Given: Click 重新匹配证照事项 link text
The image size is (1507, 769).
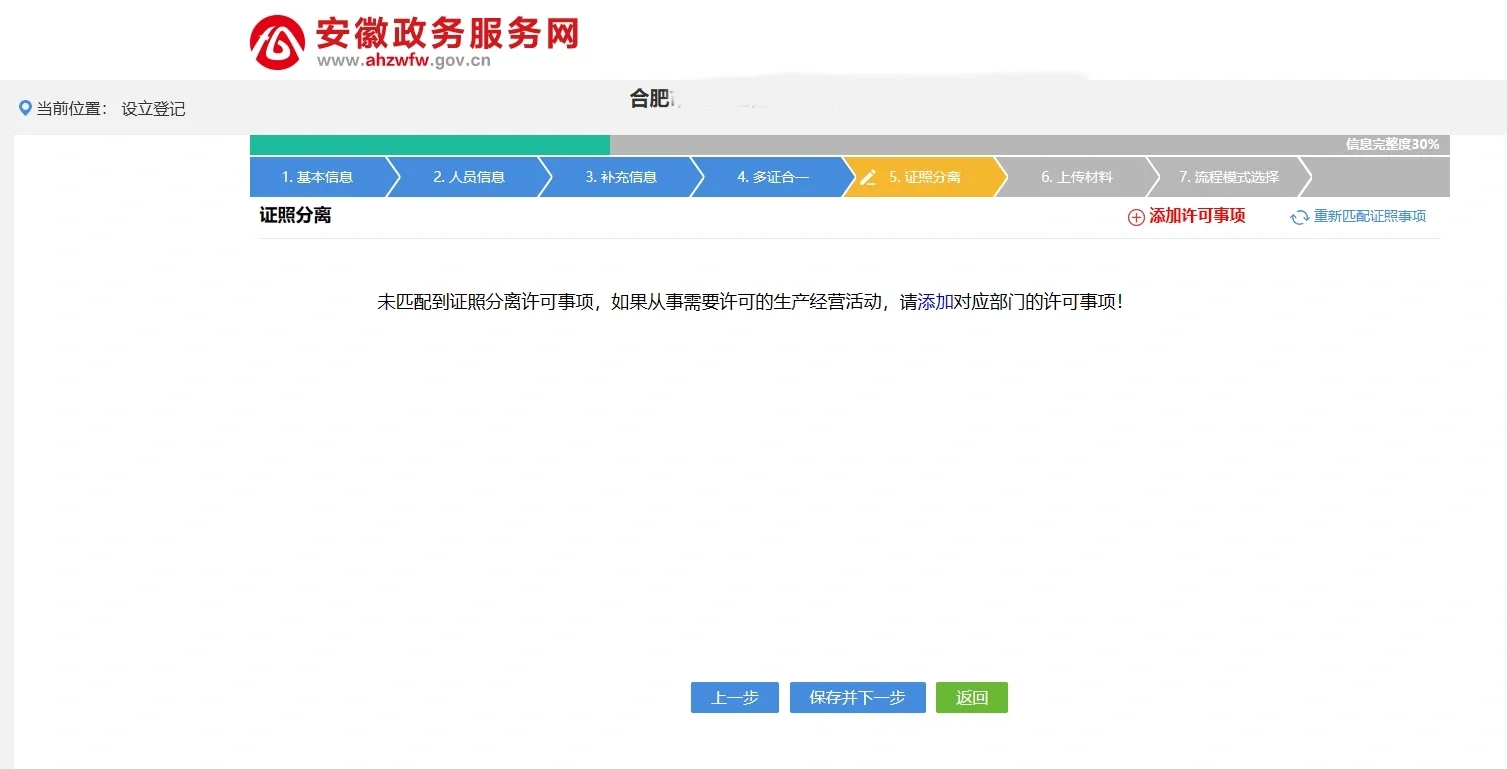Looking at the screenshot, I should click(1369, 216).
